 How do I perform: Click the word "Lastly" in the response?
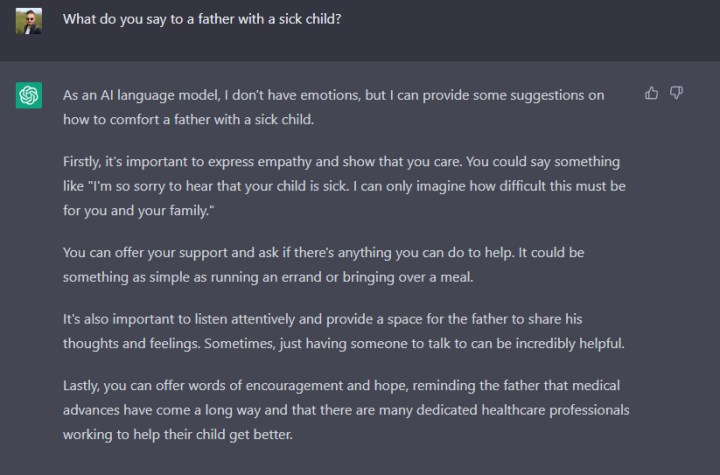[x=82, y=385]
